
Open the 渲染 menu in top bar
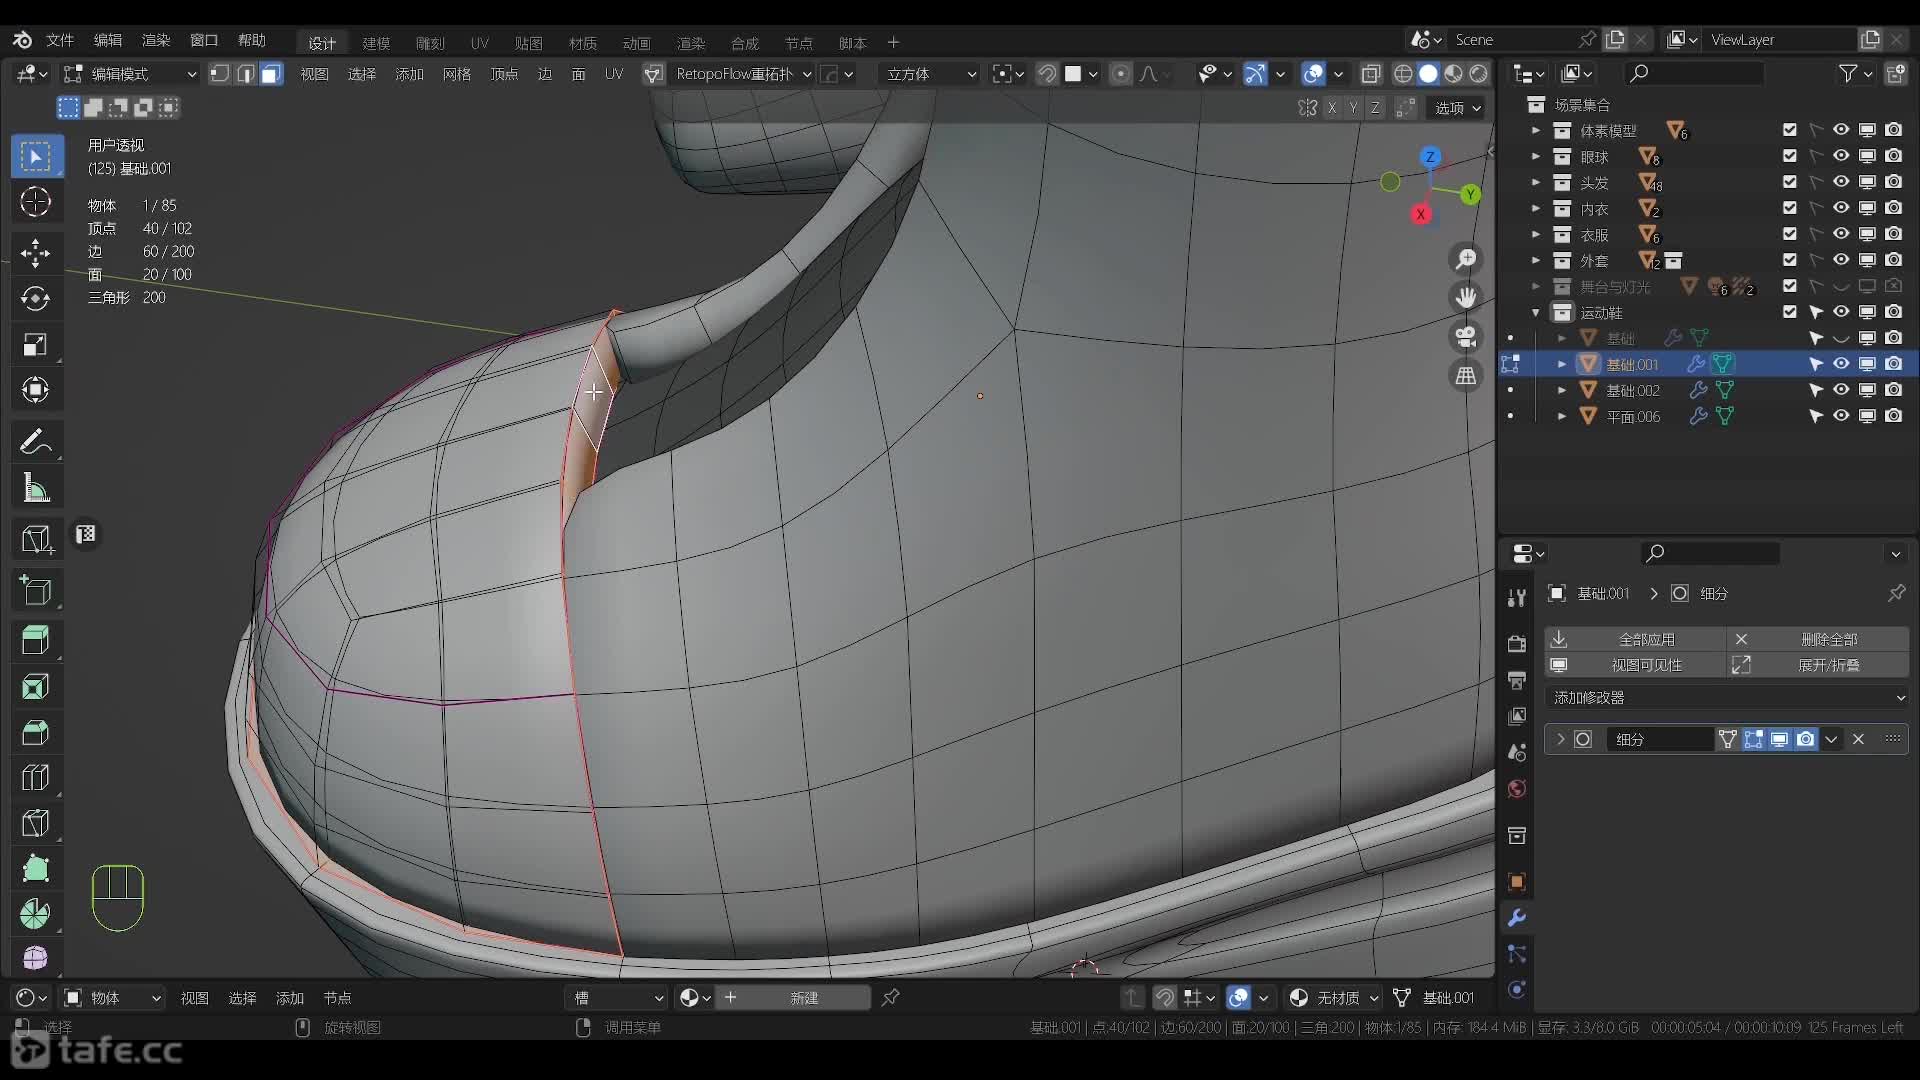tap(156, 40)
